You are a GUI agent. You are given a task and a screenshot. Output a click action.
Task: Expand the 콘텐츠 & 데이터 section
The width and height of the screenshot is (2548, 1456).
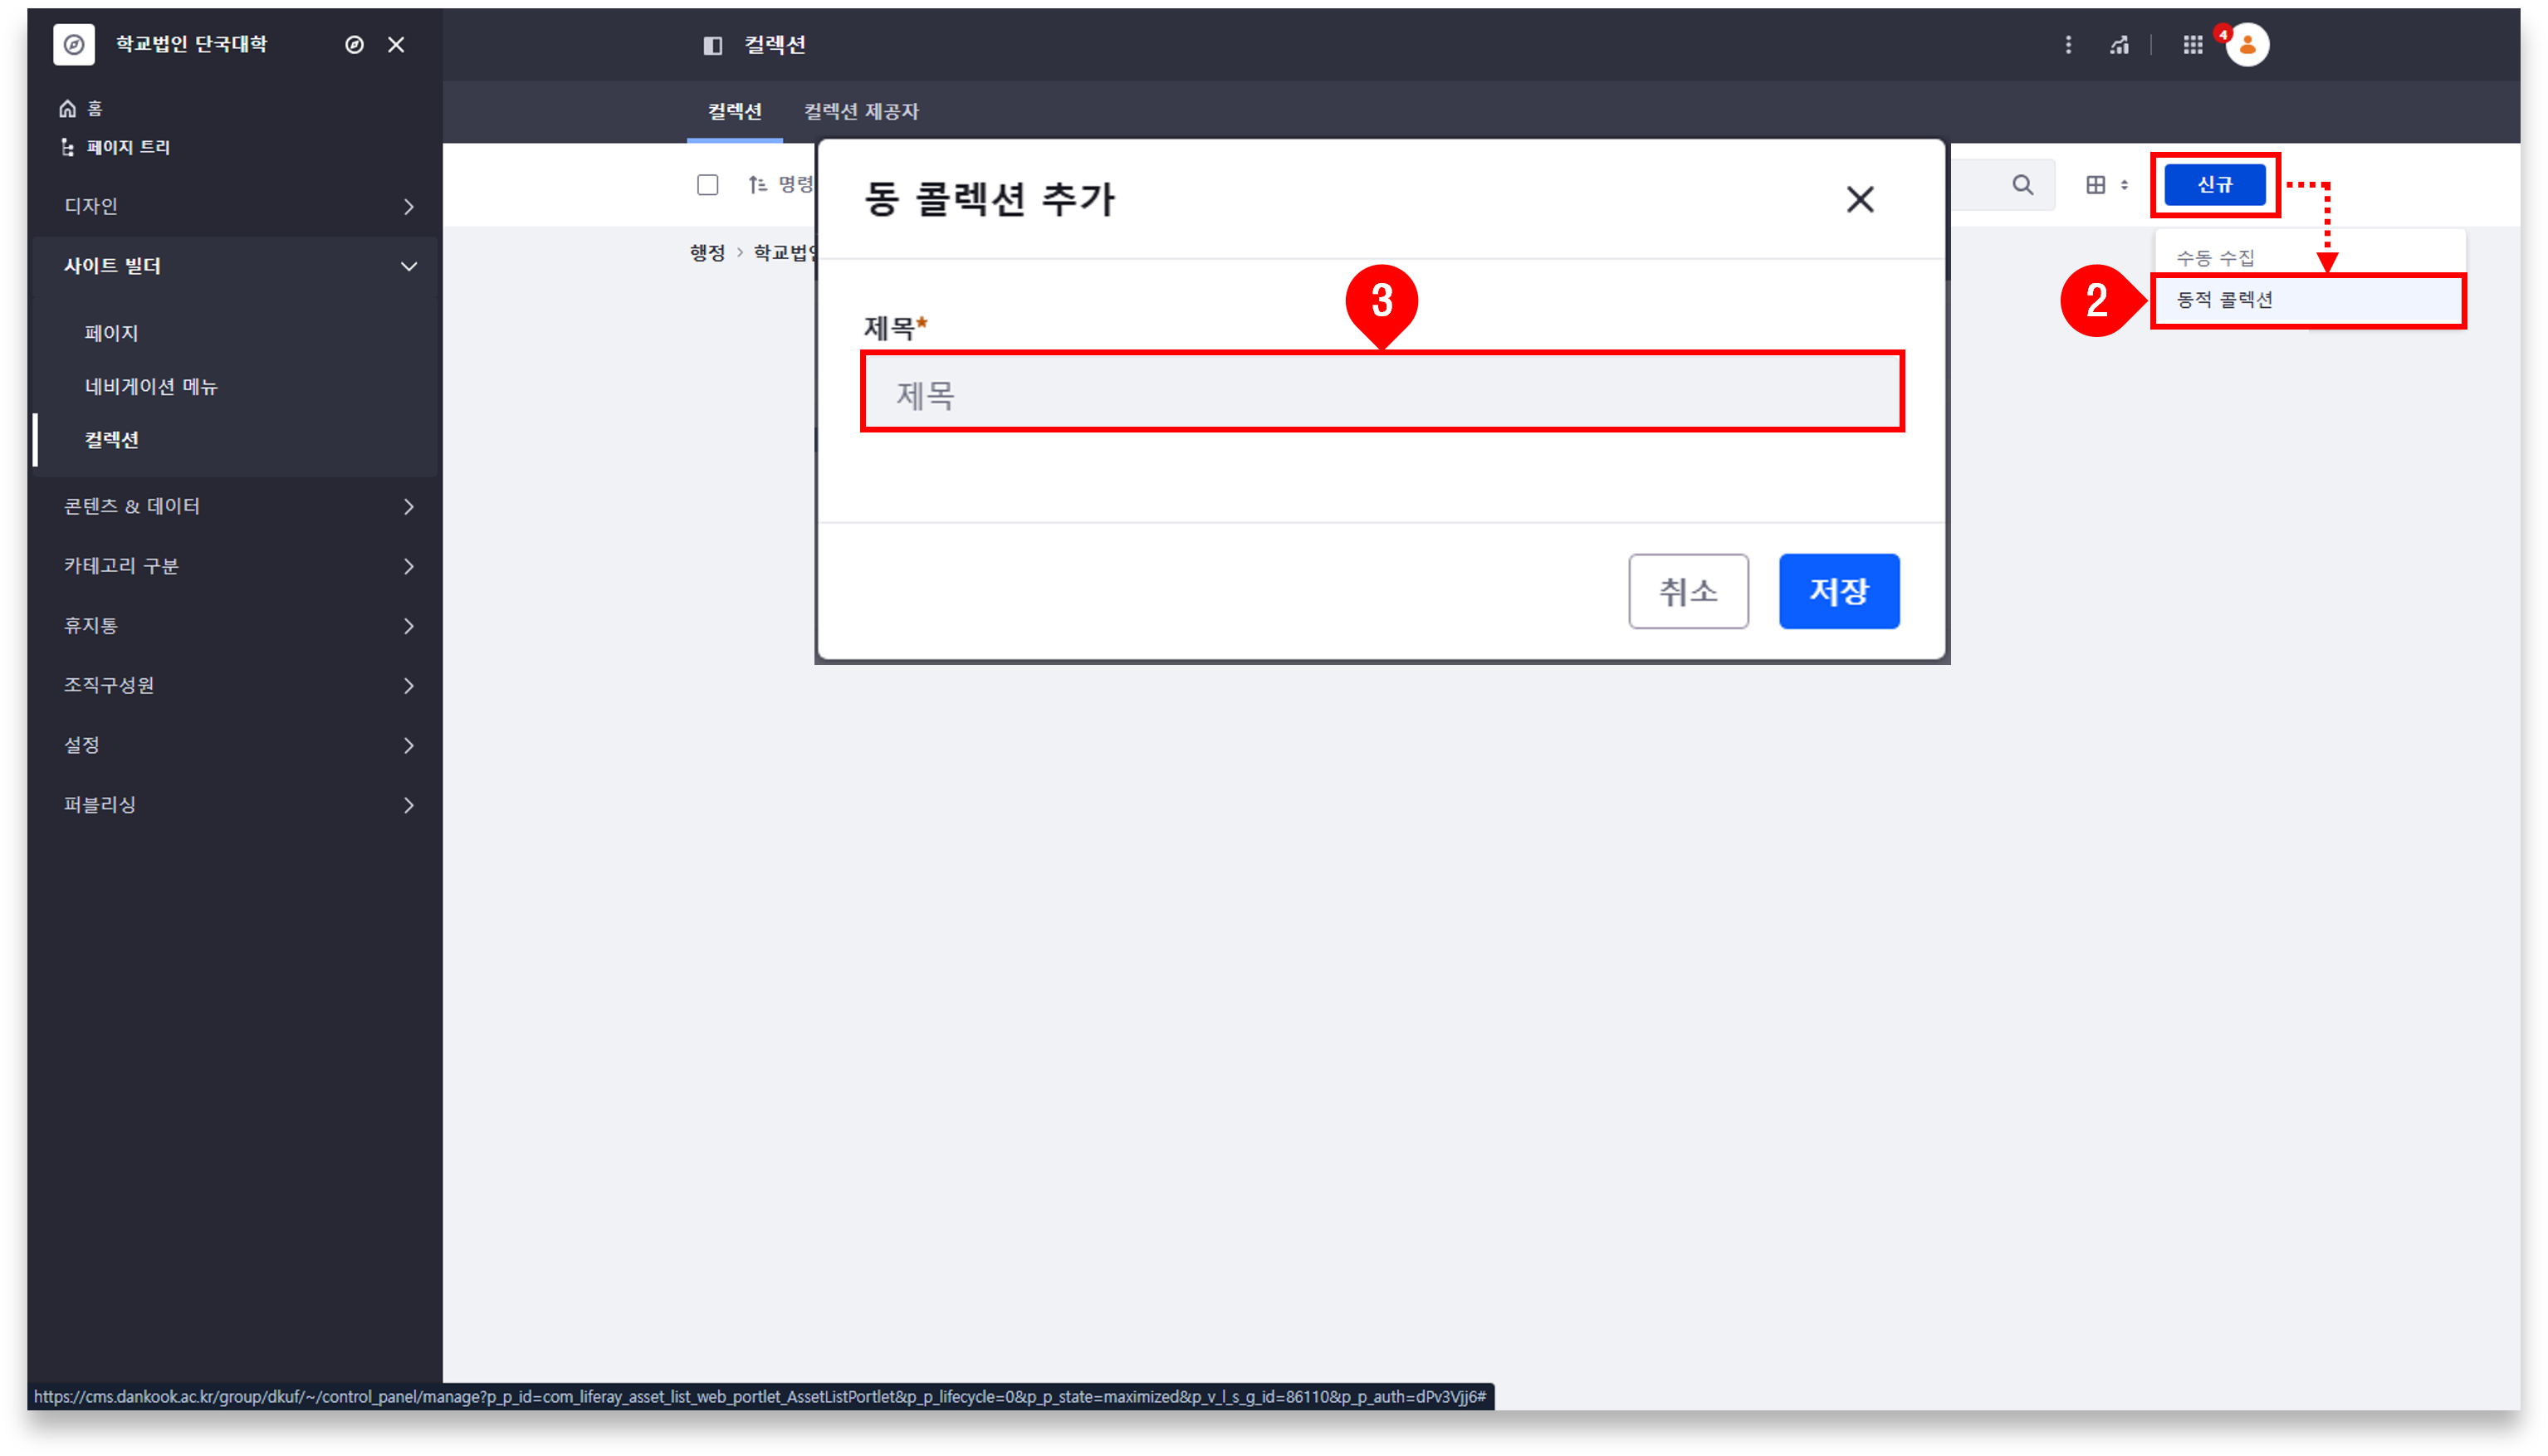pyautogui.click(x=238, y=507)
